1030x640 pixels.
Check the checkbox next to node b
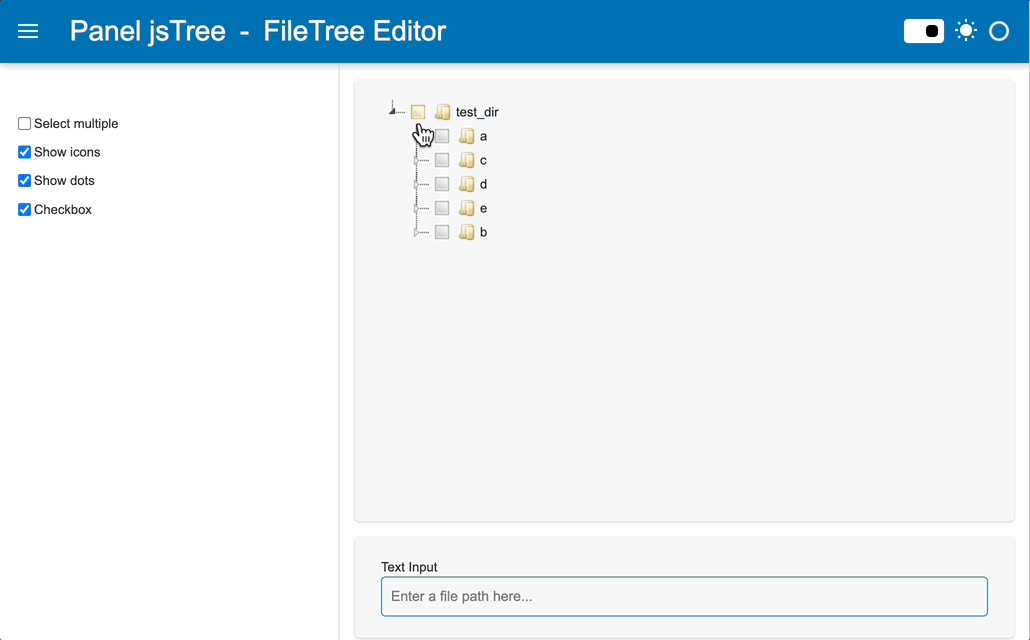(x=442, y=231)
